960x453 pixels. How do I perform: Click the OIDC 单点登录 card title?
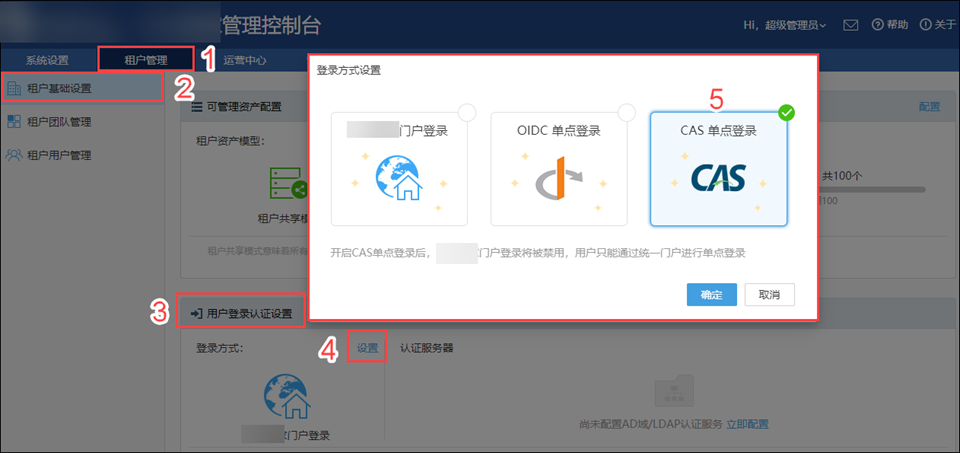pos(559,131)
